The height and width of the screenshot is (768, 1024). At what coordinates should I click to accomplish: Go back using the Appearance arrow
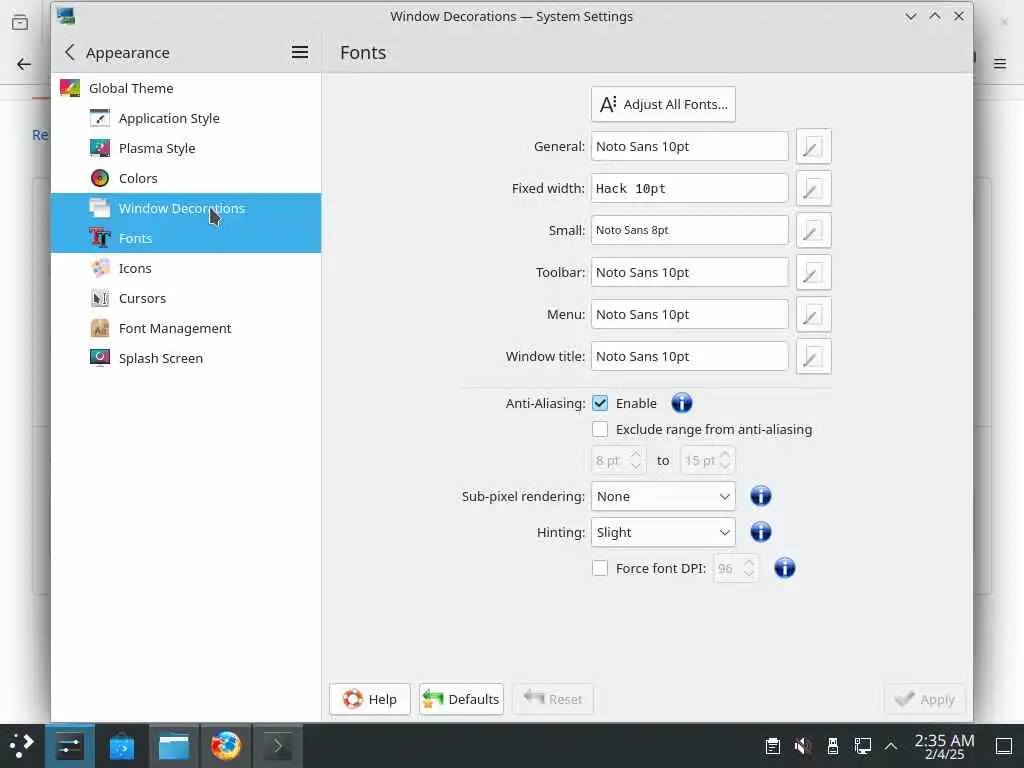70,52
